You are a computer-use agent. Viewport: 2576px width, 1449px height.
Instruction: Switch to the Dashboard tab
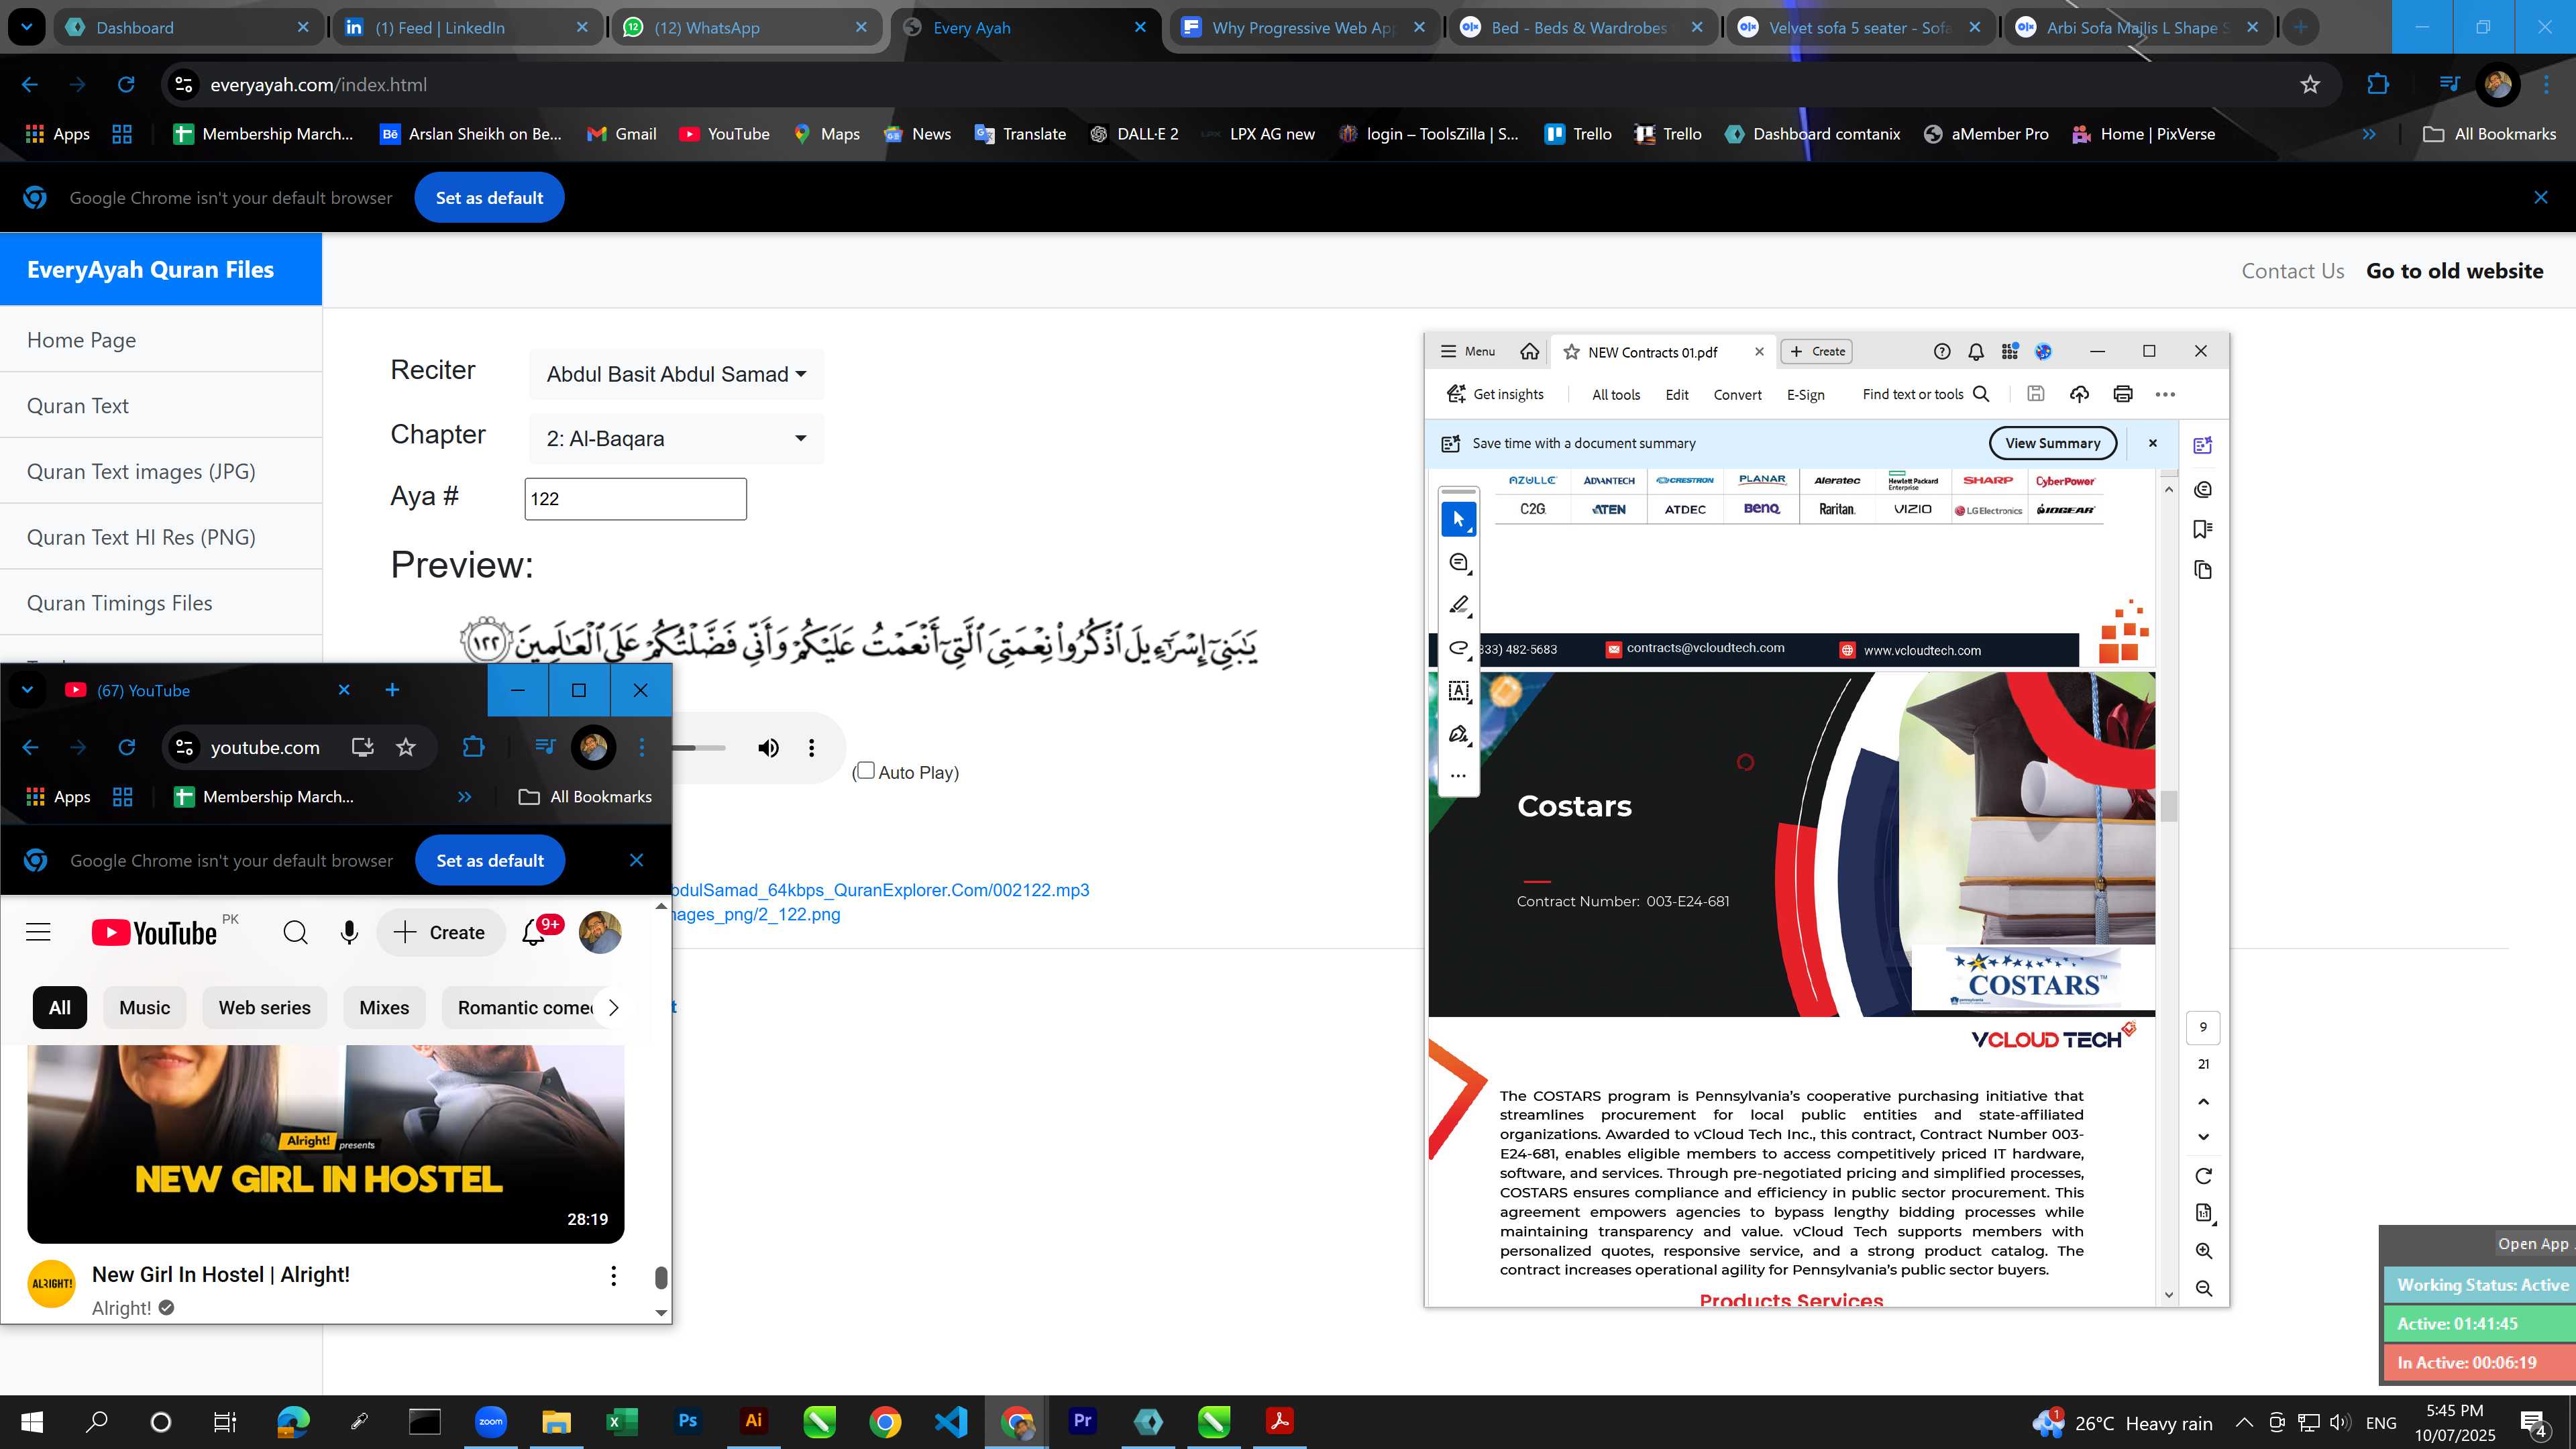[189, 27]
